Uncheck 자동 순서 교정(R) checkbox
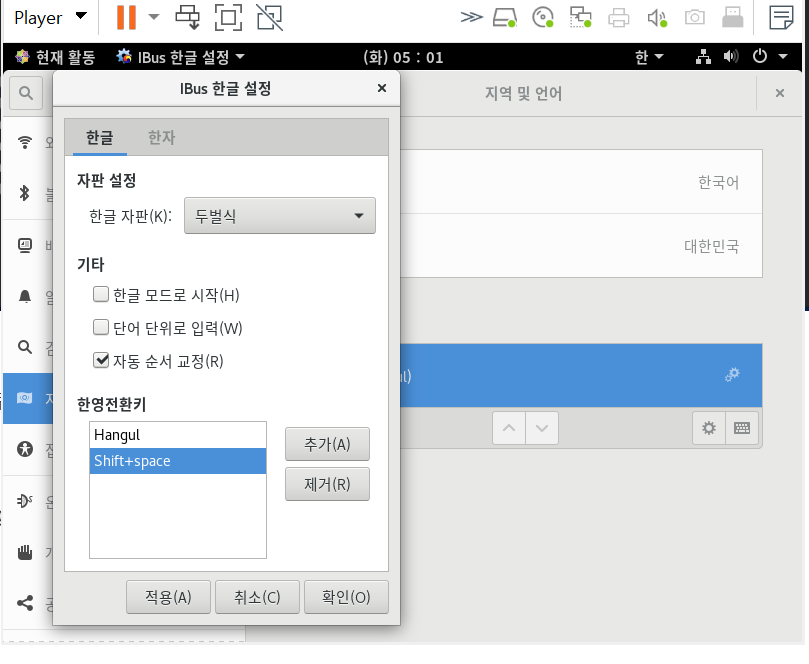The width and height of the screenshot is (809, 664). 101,360
